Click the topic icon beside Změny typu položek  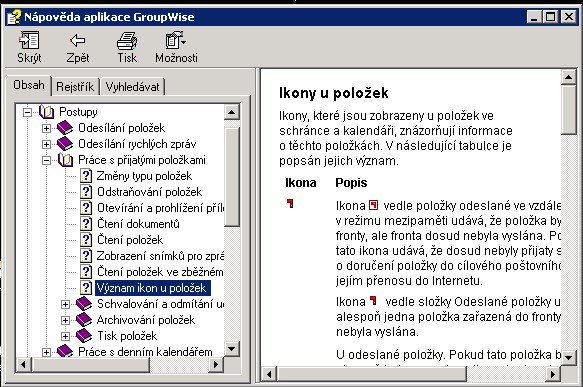[86, 176]
